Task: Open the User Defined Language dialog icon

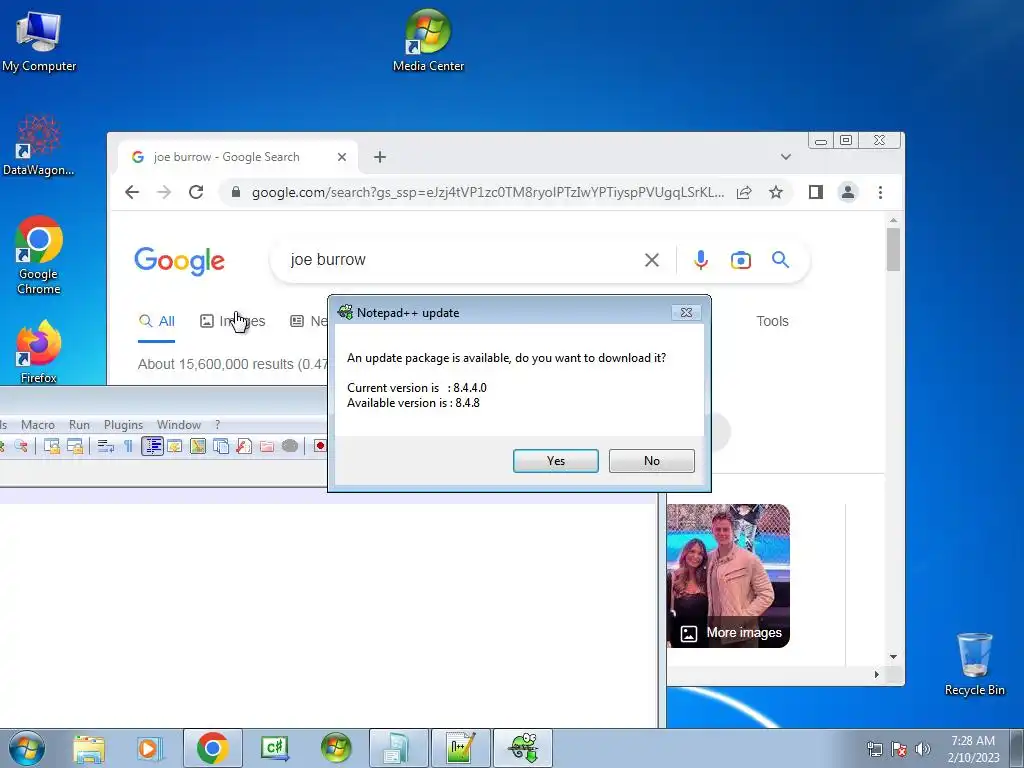Action: pos(174,446)
